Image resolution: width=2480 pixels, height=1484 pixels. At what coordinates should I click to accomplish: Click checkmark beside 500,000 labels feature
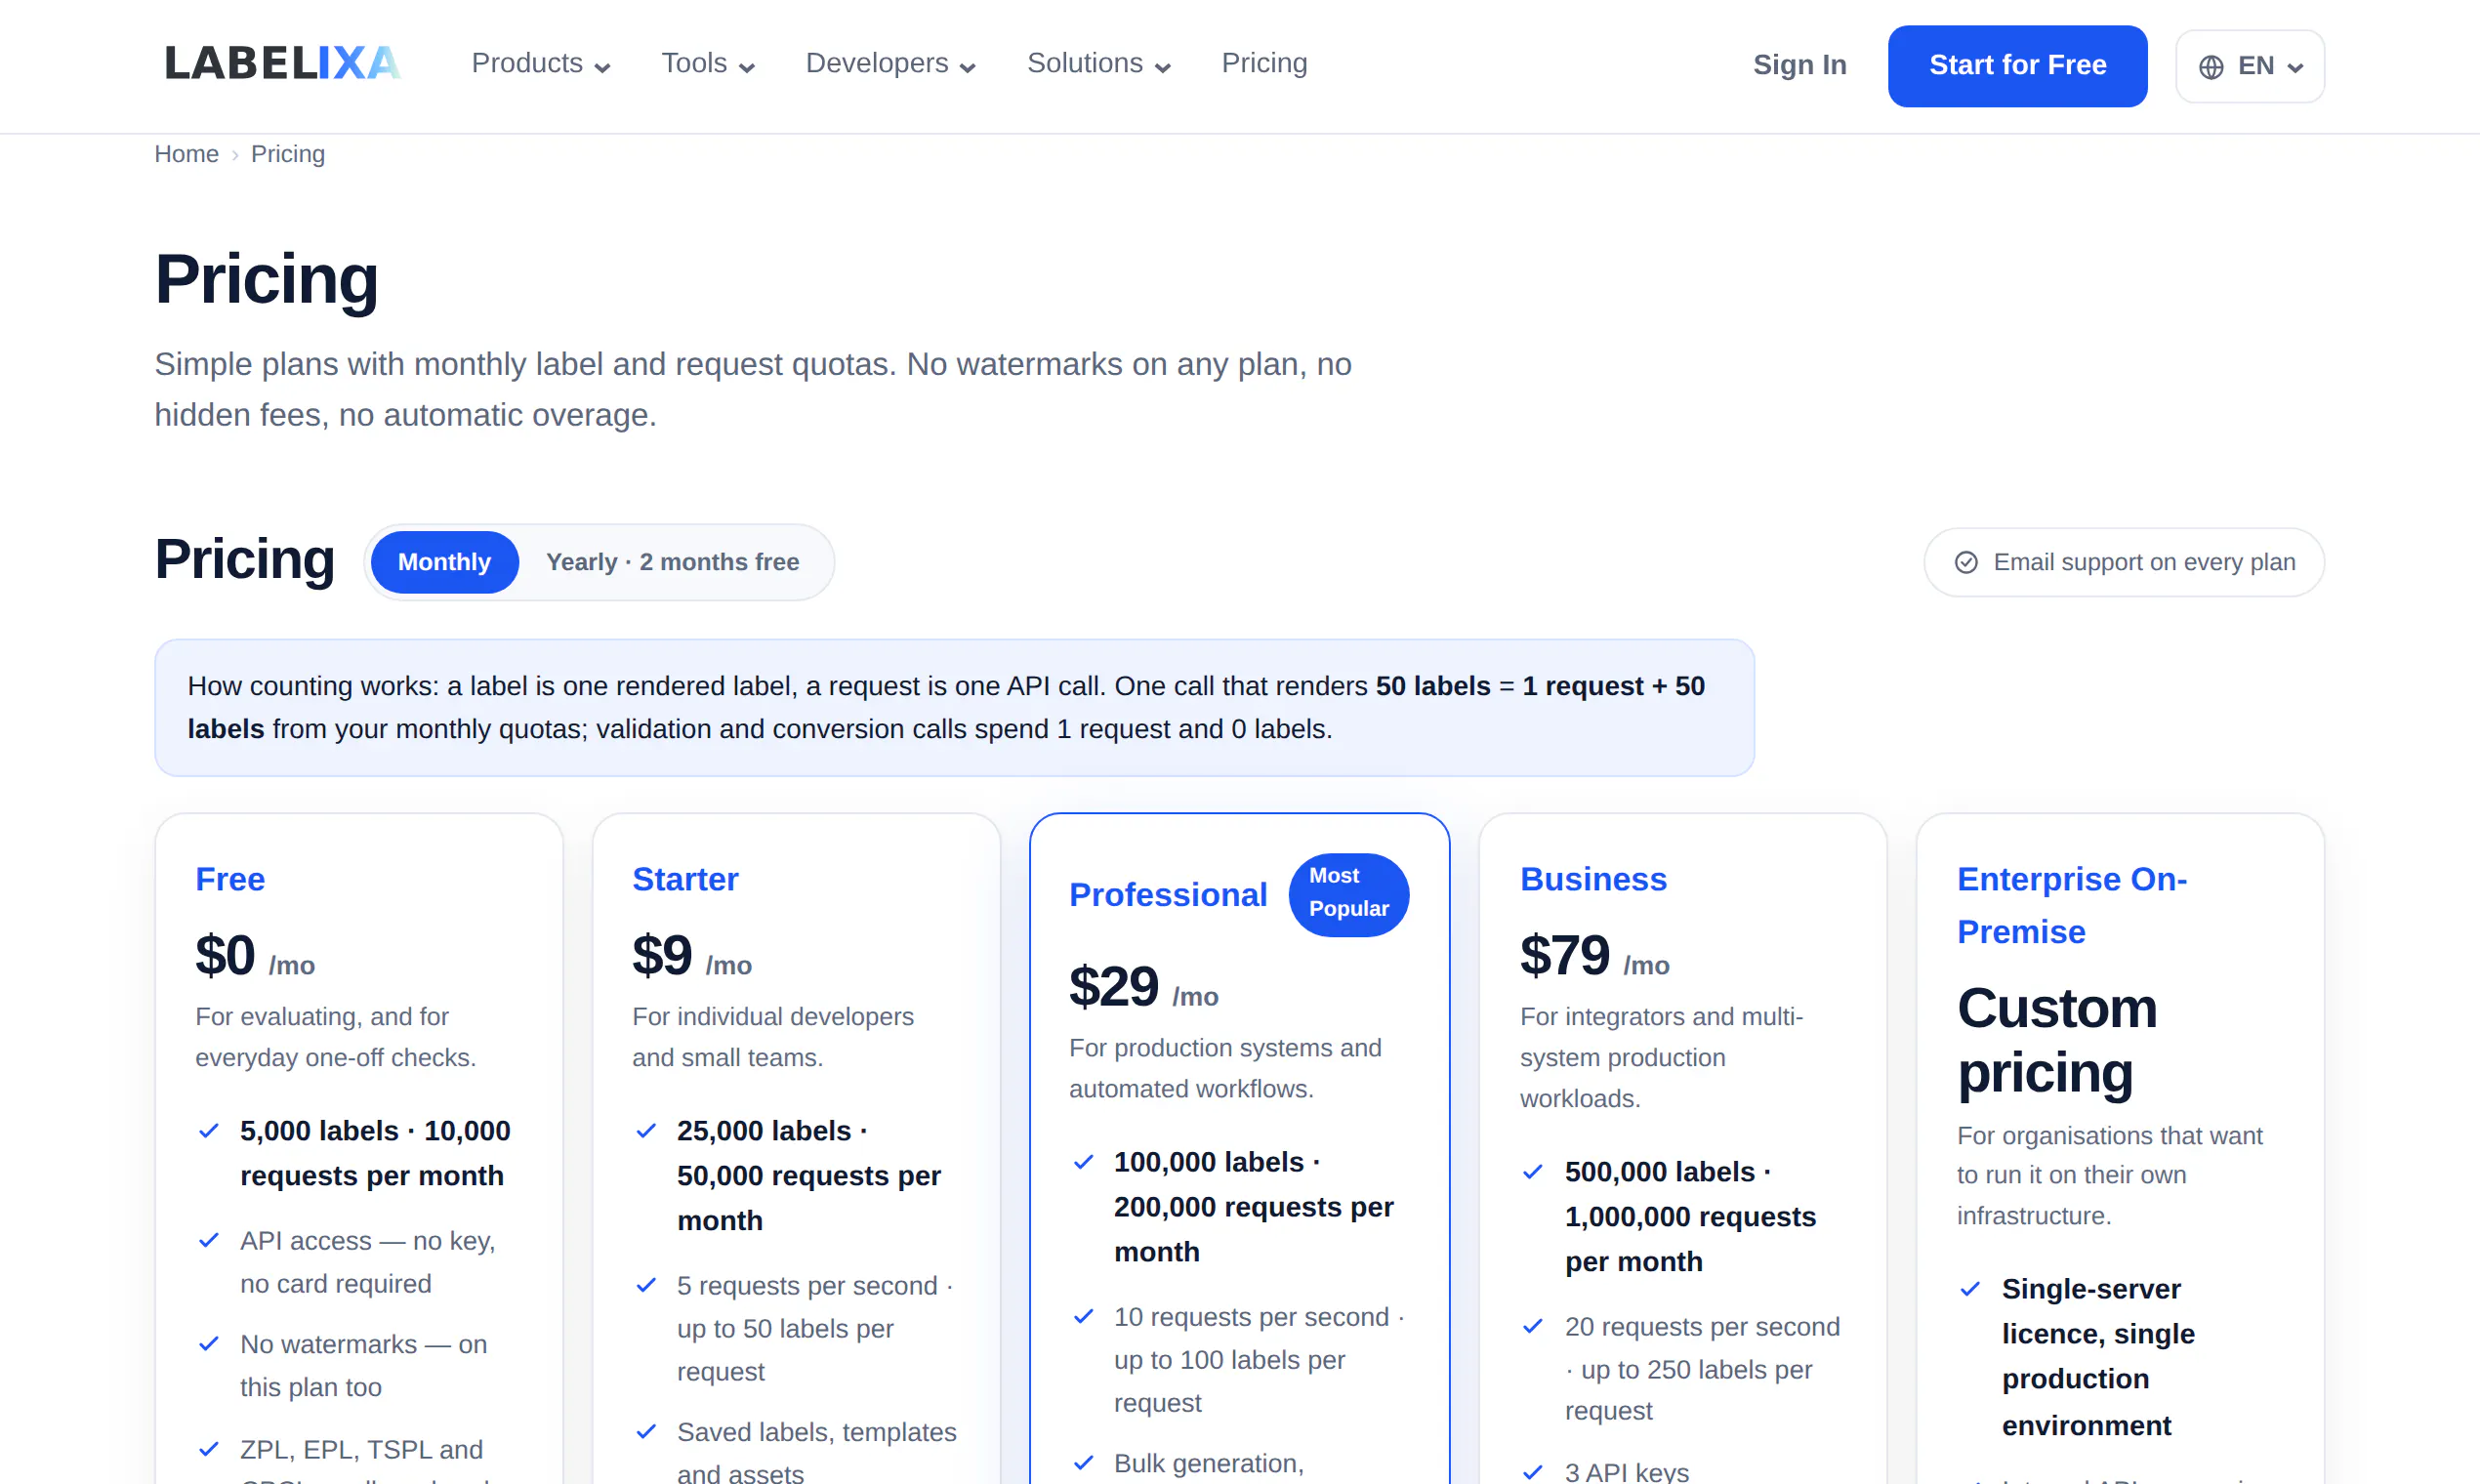click(1533, 1172)
